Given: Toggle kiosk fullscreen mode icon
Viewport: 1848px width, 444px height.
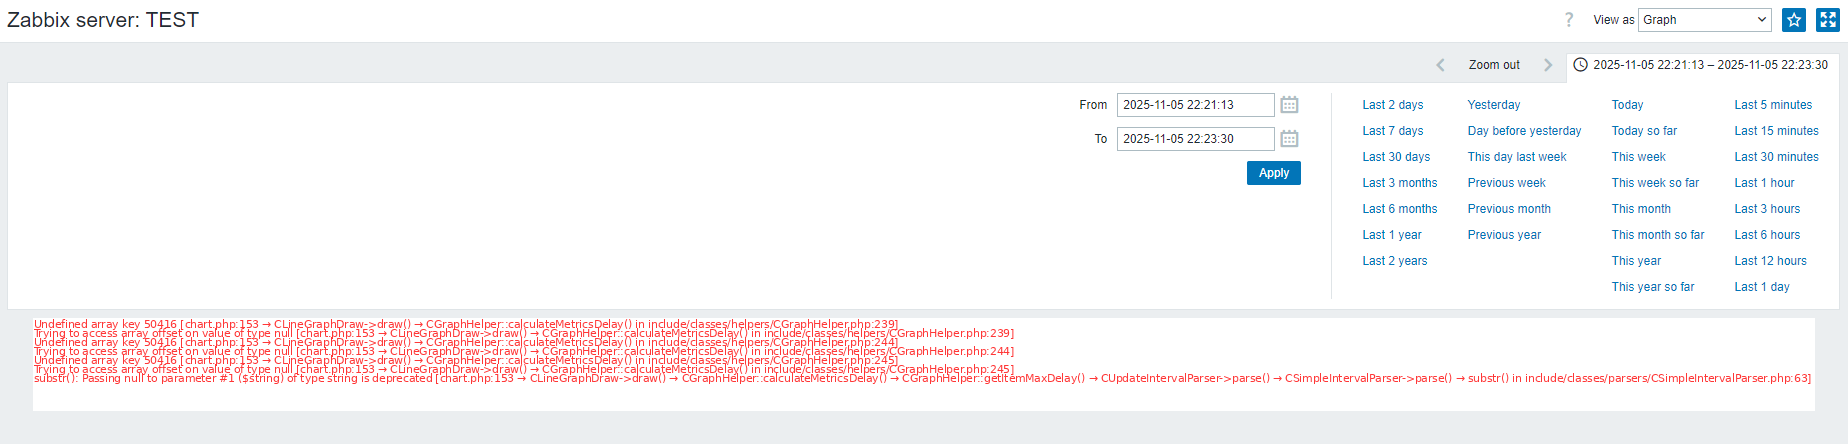Looking at the screenshot, I should pos(1828,20).
